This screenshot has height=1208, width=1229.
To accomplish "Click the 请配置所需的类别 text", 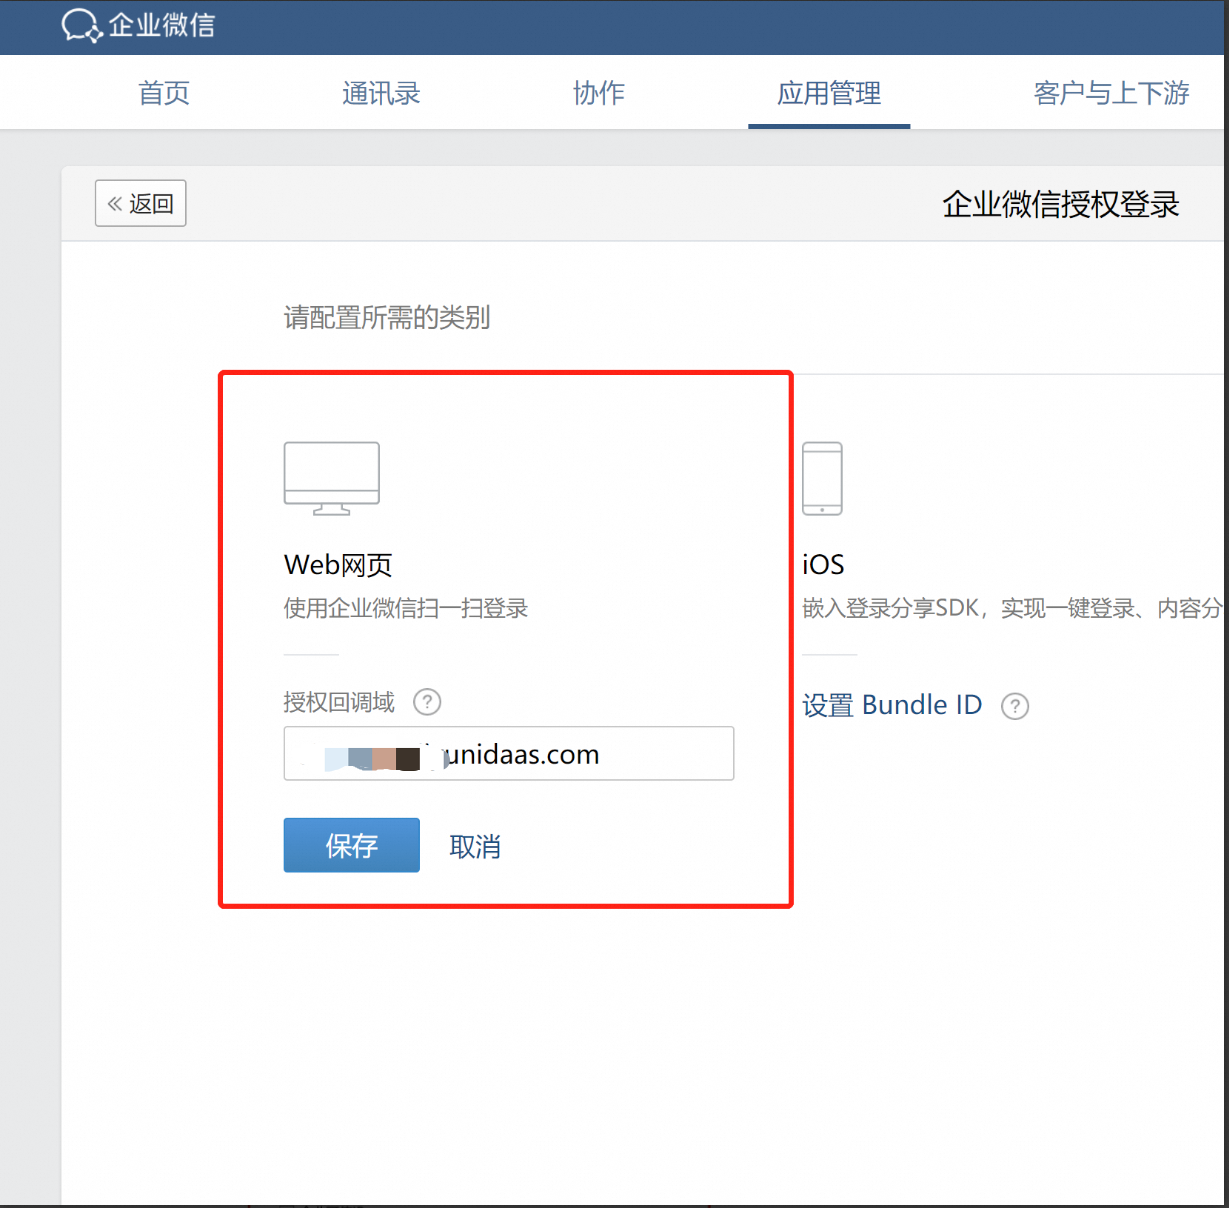I will point(387,318).
